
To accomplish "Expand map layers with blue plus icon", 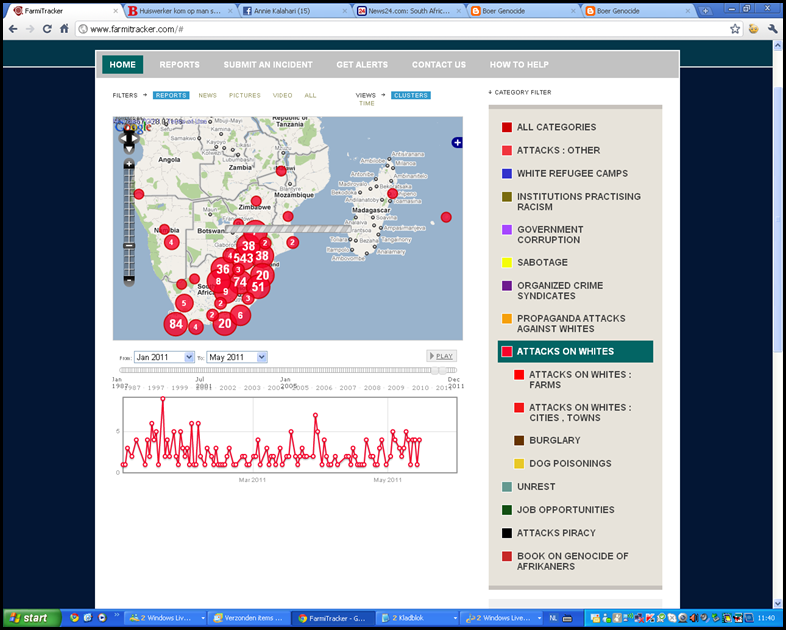I will 457,143.
